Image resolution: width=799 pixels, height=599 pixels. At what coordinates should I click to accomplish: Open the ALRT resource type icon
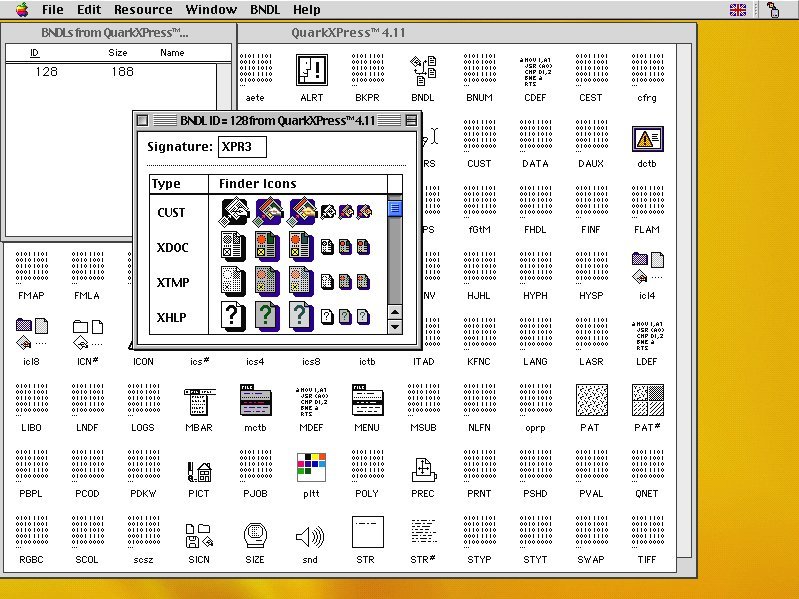click(x=311, y=71)
